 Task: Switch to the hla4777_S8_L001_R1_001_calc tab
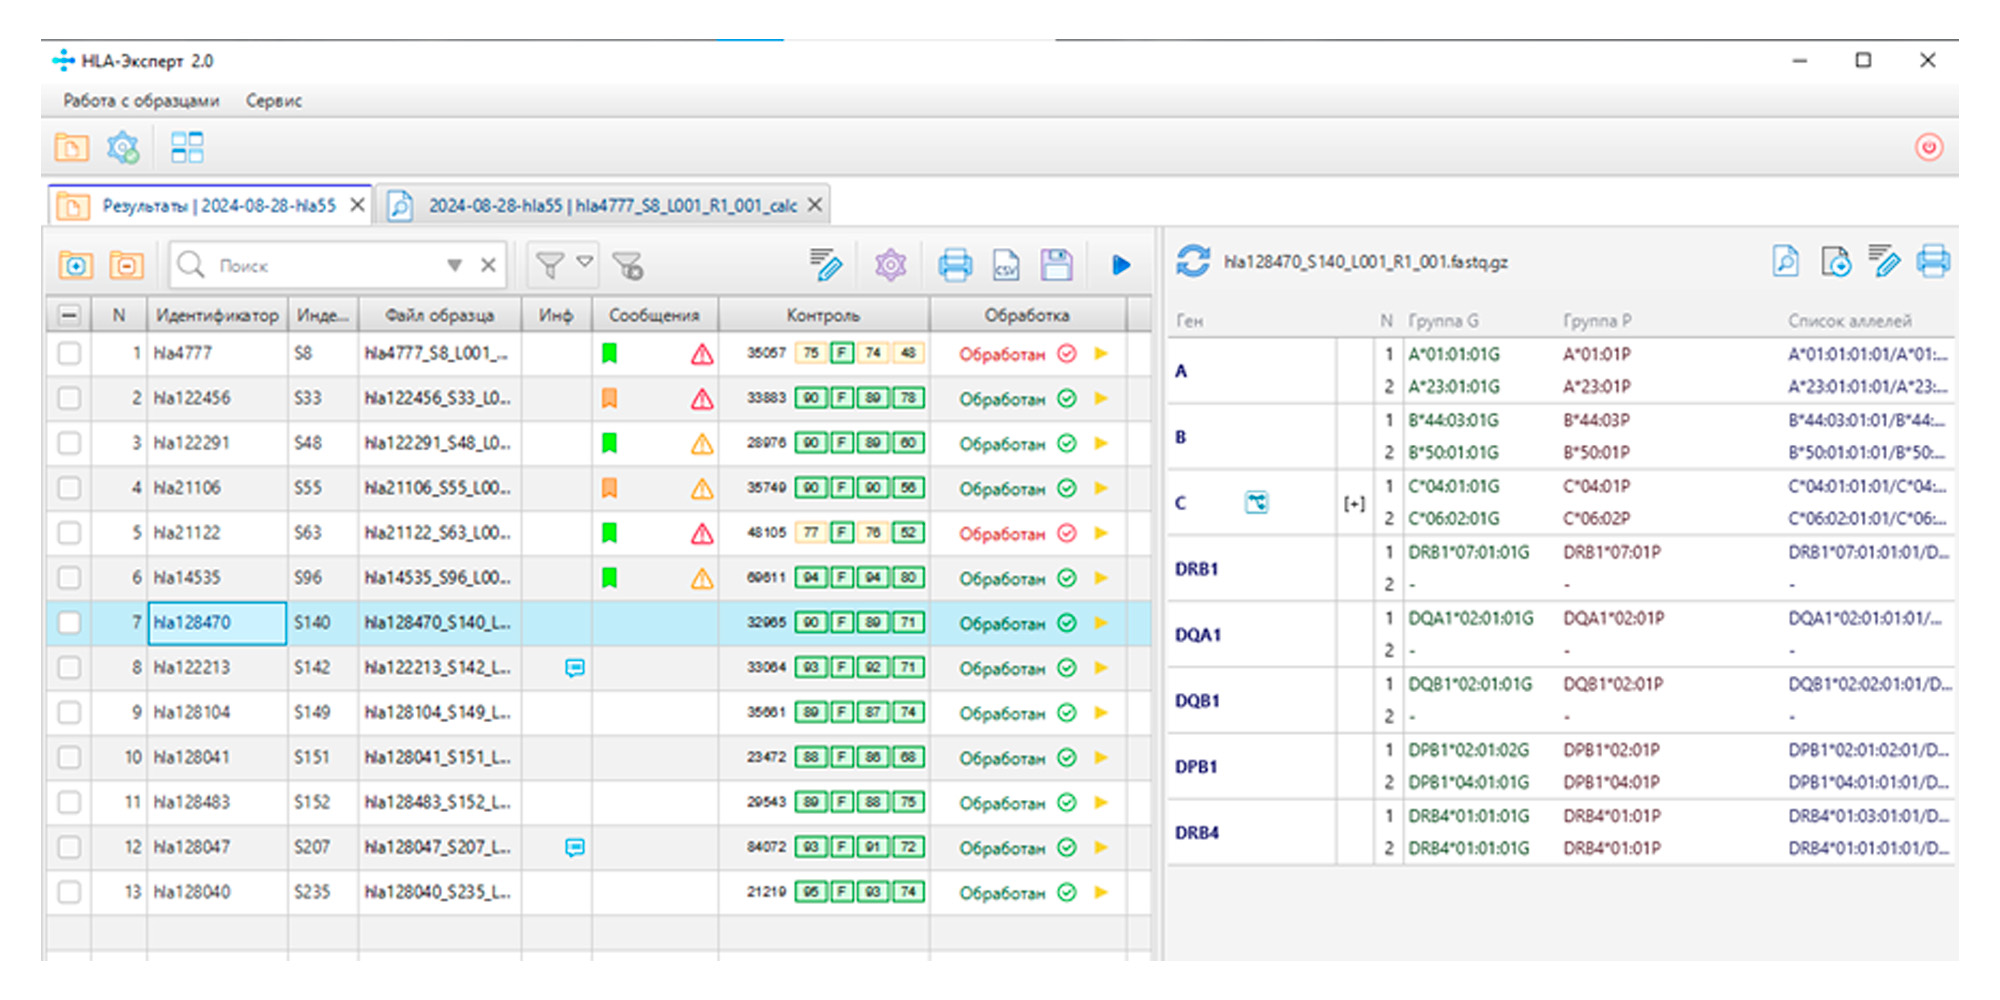click(612, 206)
